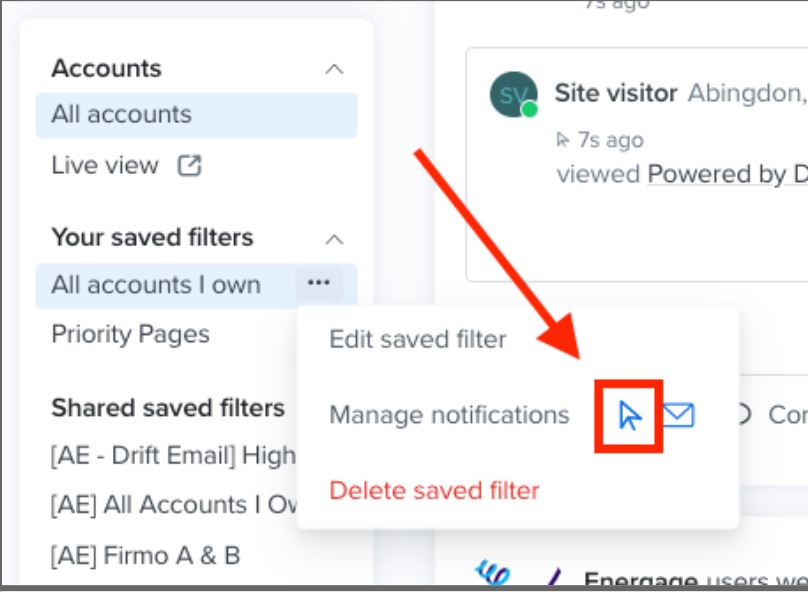Select the All accounts I own saved filter
The height and width of the screenshot is (592, 808).
(156, 285)
